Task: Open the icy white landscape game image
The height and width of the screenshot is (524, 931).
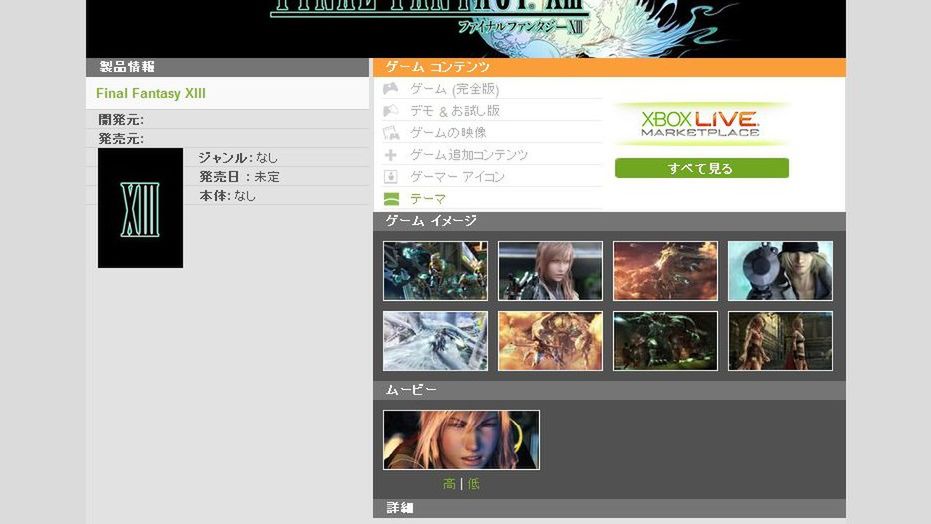Action: tap(435, 341)
